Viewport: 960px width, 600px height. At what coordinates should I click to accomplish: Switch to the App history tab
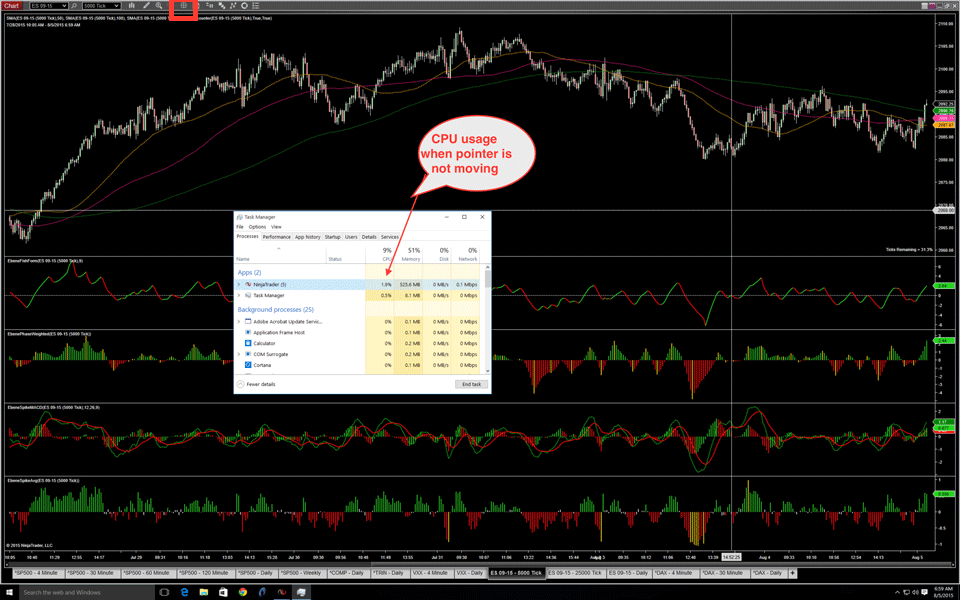[x=307, y=237]
